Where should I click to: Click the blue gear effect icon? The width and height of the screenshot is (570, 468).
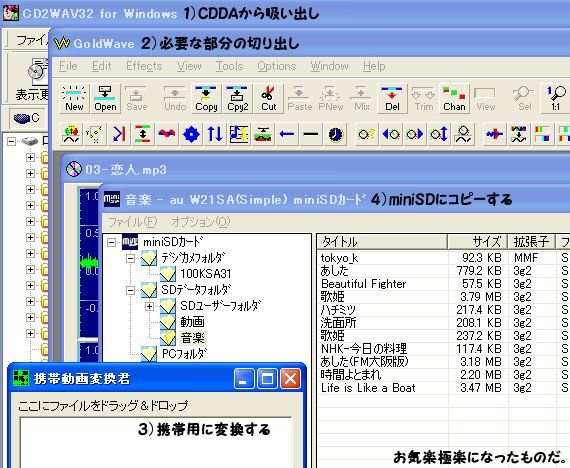point(191,135)
